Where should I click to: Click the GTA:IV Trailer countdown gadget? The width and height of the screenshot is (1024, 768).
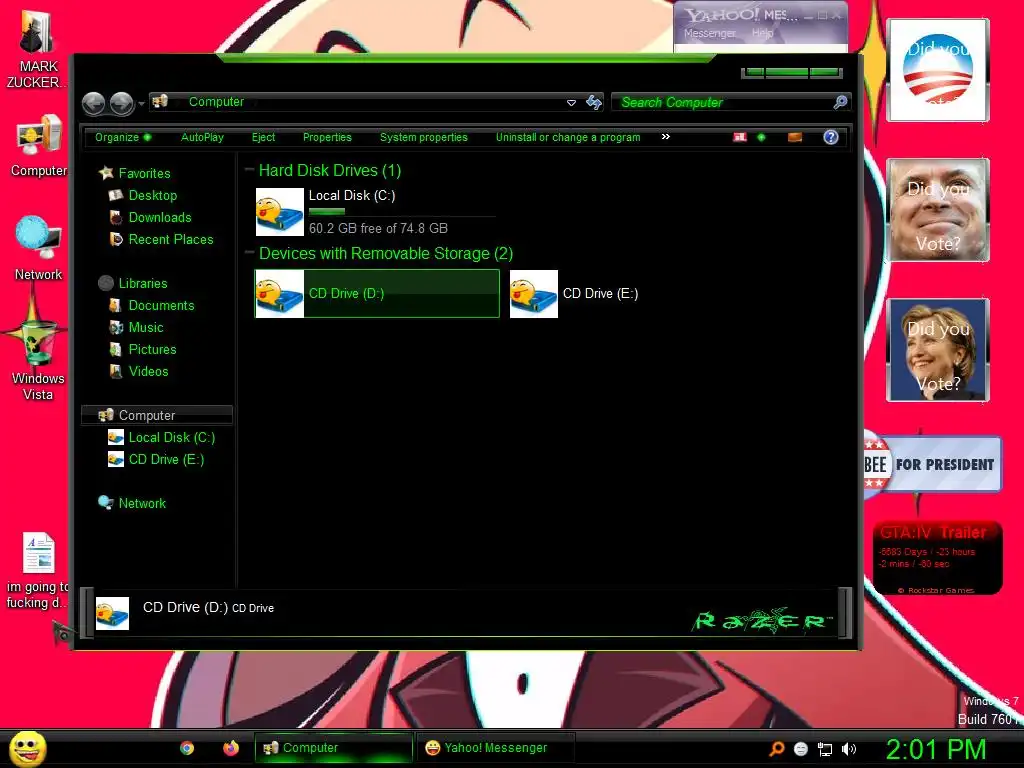click(937, 558)
